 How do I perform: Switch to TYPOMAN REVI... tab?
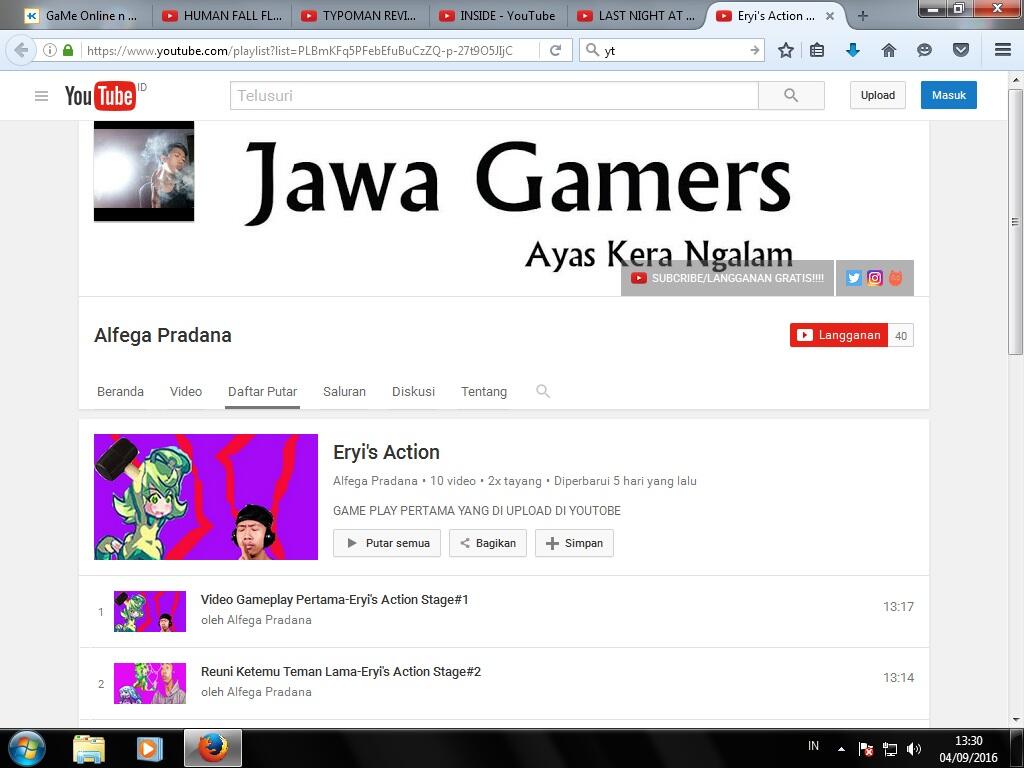click(x=359, y=16)
